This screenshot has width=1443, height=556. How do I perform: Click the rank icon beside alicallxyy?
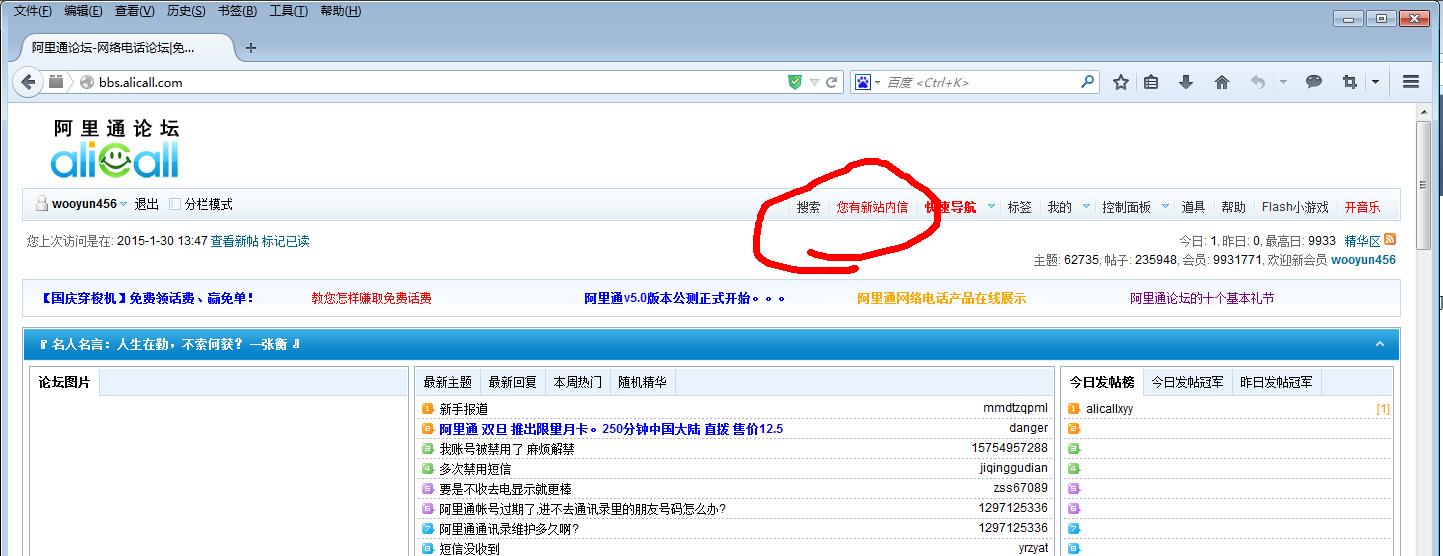click(1074, 409)
